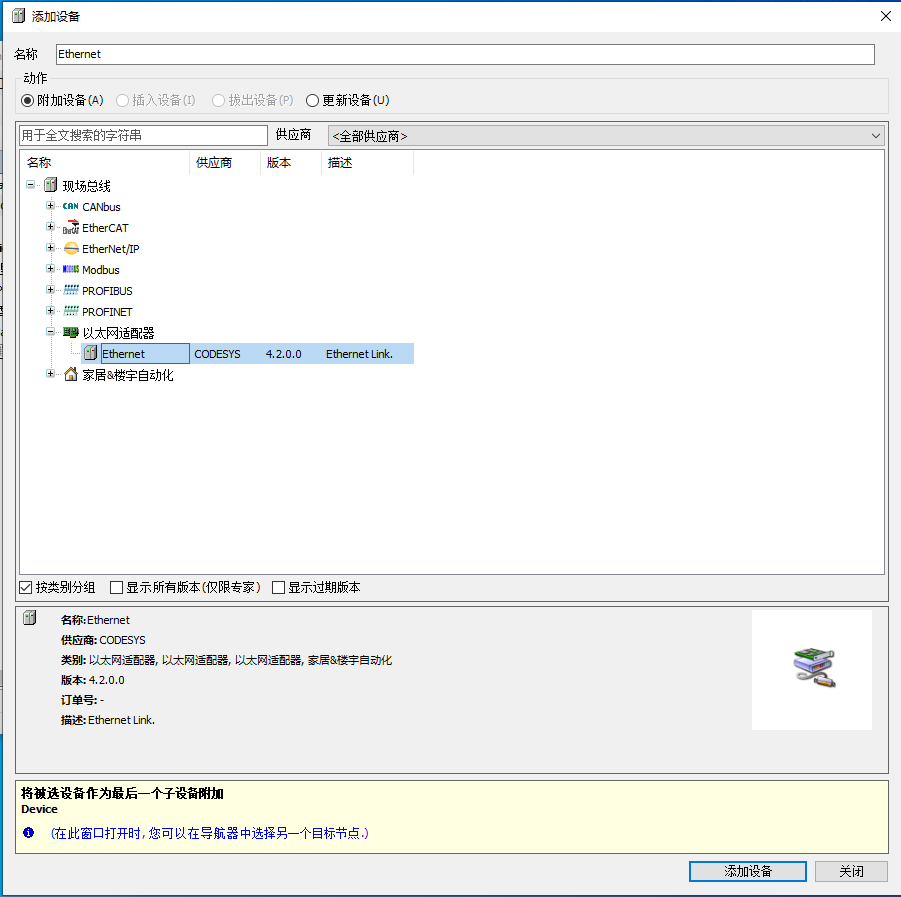Enable 显示过期版本 checkbox
Screen dimensions: 901x897
[x=278, y=587]
